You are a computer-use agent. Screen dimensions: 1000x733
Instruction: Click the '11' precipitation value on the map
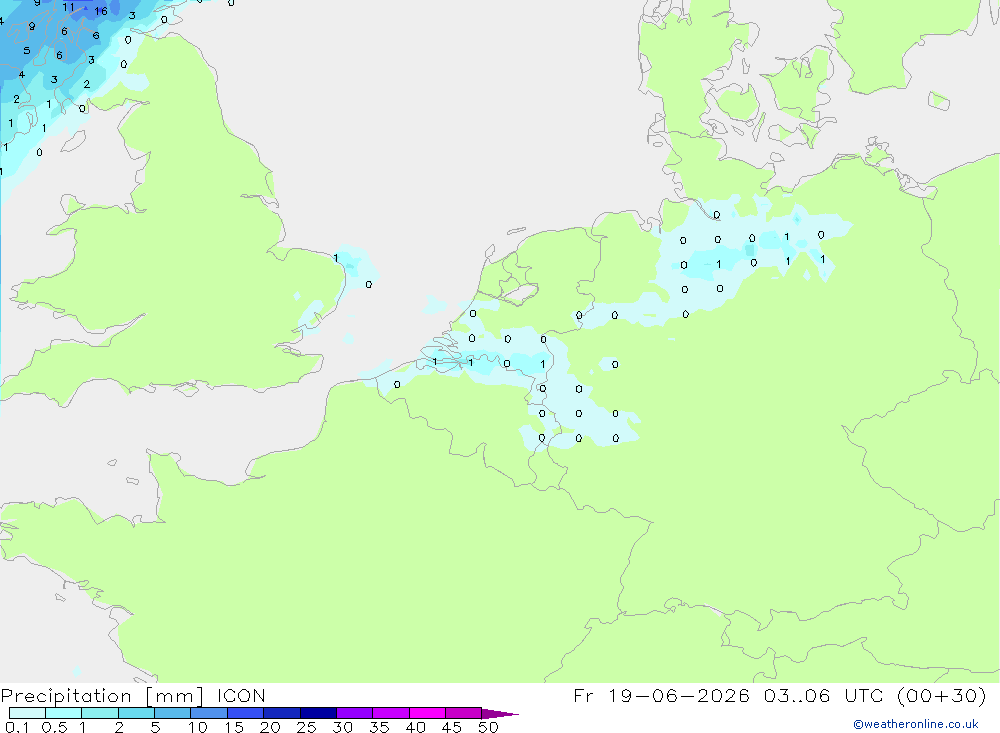pos(68,7)
